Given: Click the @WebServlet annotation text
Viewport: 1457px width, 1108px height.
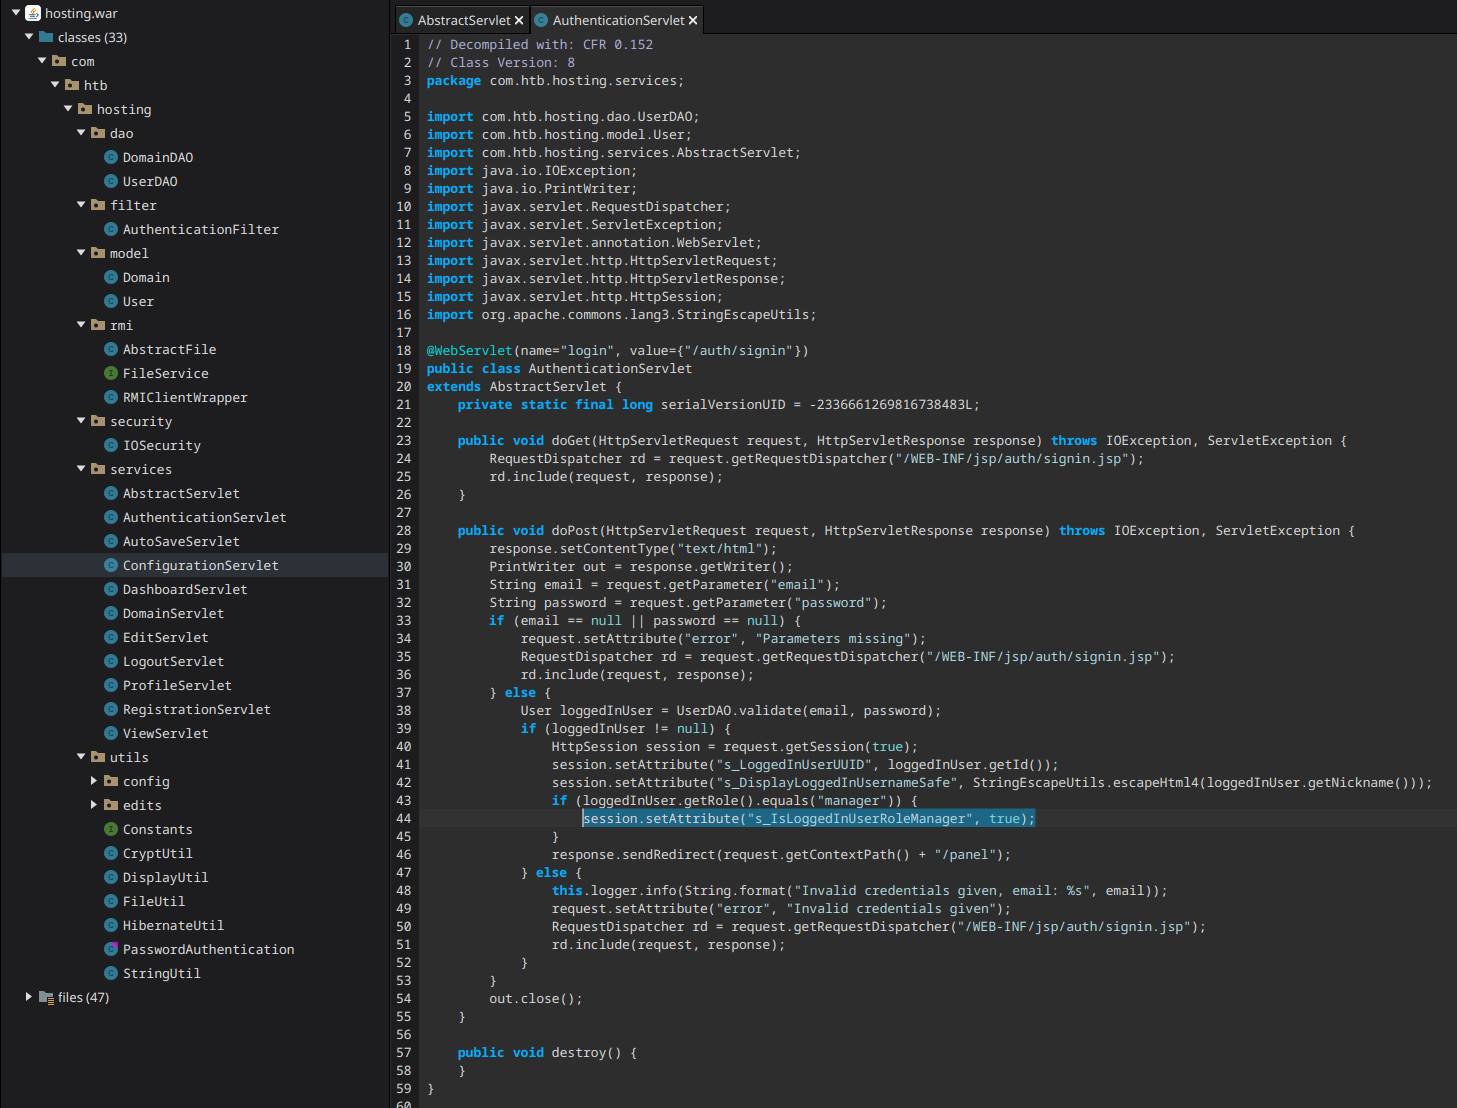Looking at the screenshot, I should click(x=469, y=350).
